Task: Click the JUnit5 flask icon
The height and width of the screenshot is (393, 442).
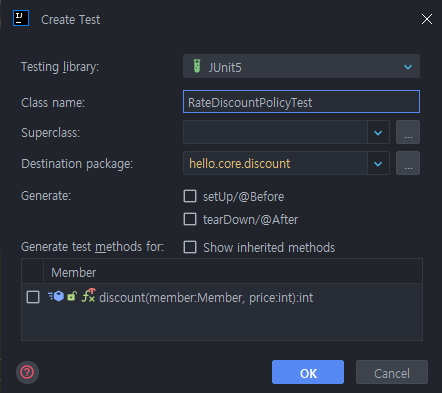Action: pyautogui.click(x=197, y=66)
